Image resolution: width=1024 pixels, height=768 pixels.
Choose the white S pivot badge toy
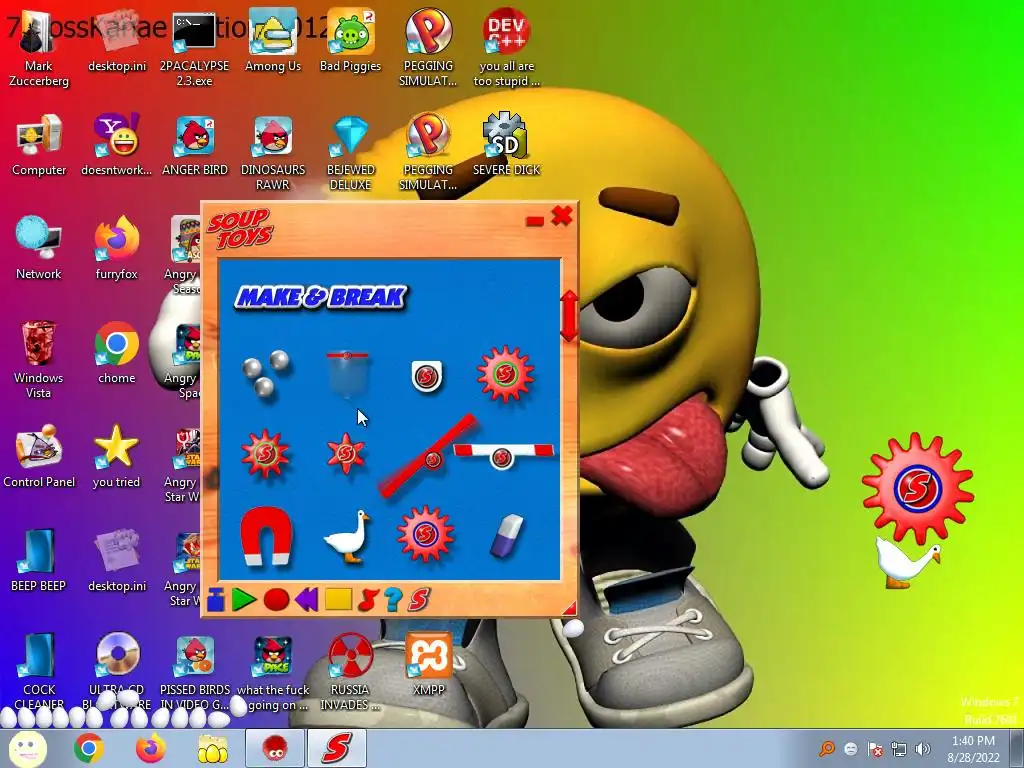pyautogui.click(x=426, y=376)
